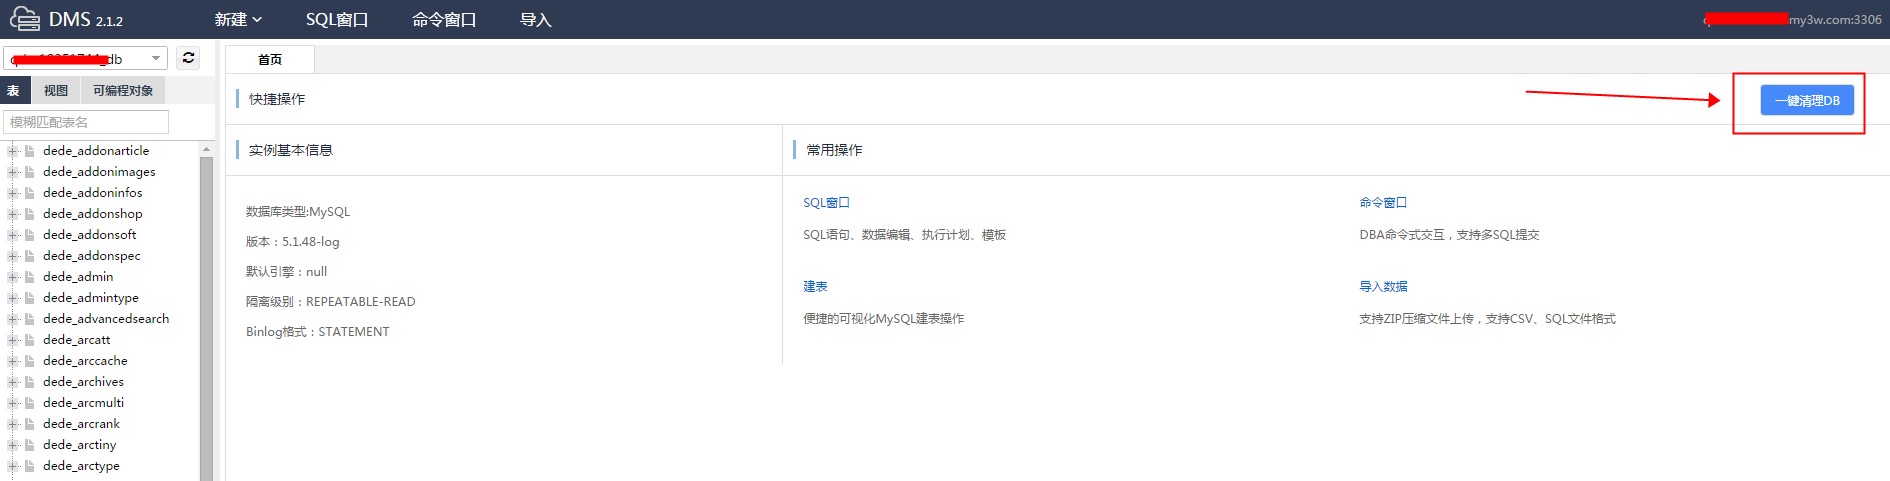Open the 导入数据 link
Viewport: 1890px width, 481px height.
[x=1383, y=287]
